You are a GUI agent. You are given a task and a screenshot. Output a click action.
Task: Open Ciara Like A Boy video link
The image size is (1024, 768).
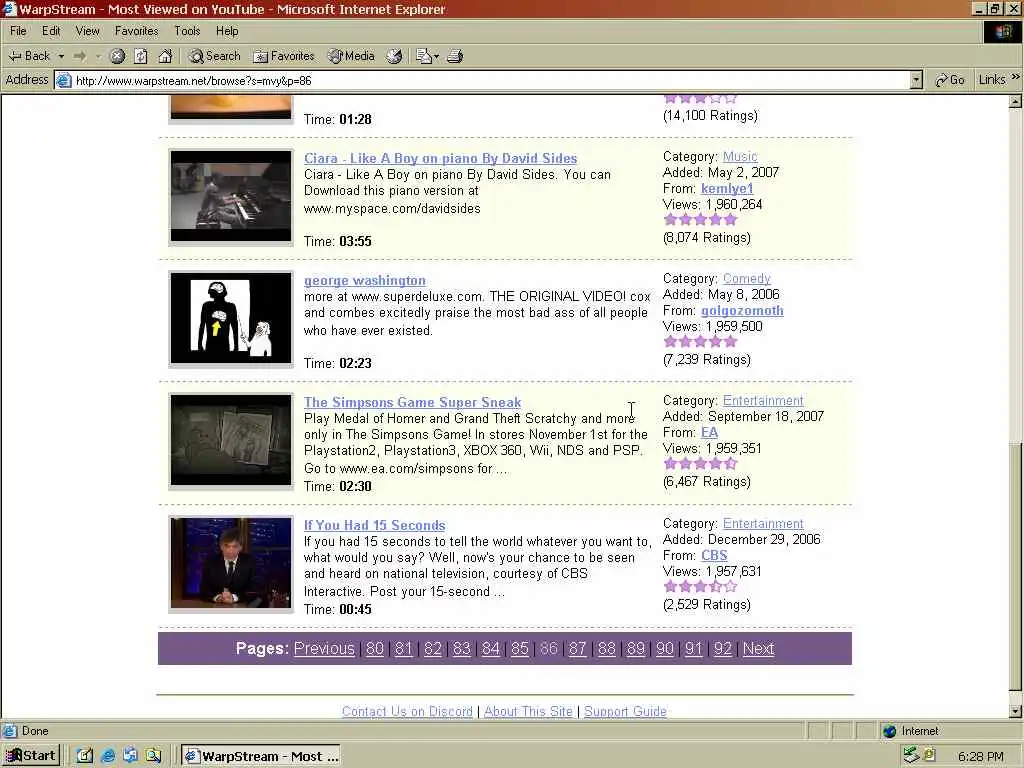coord(441,158)
